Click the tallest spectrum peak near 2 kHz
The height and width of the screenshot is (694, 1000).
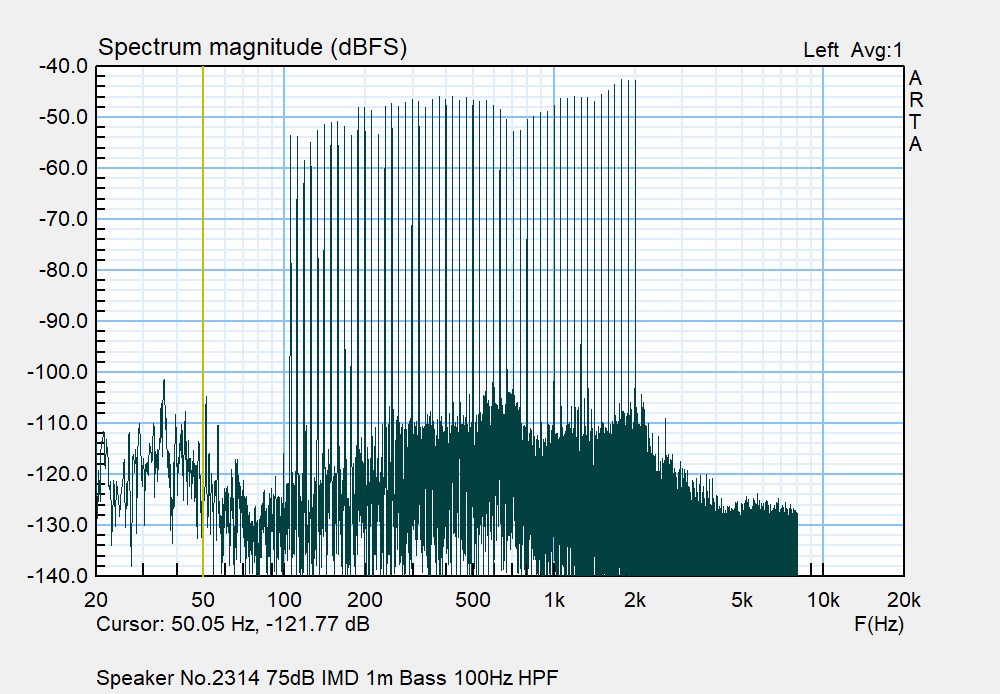[x=634, y=82]
